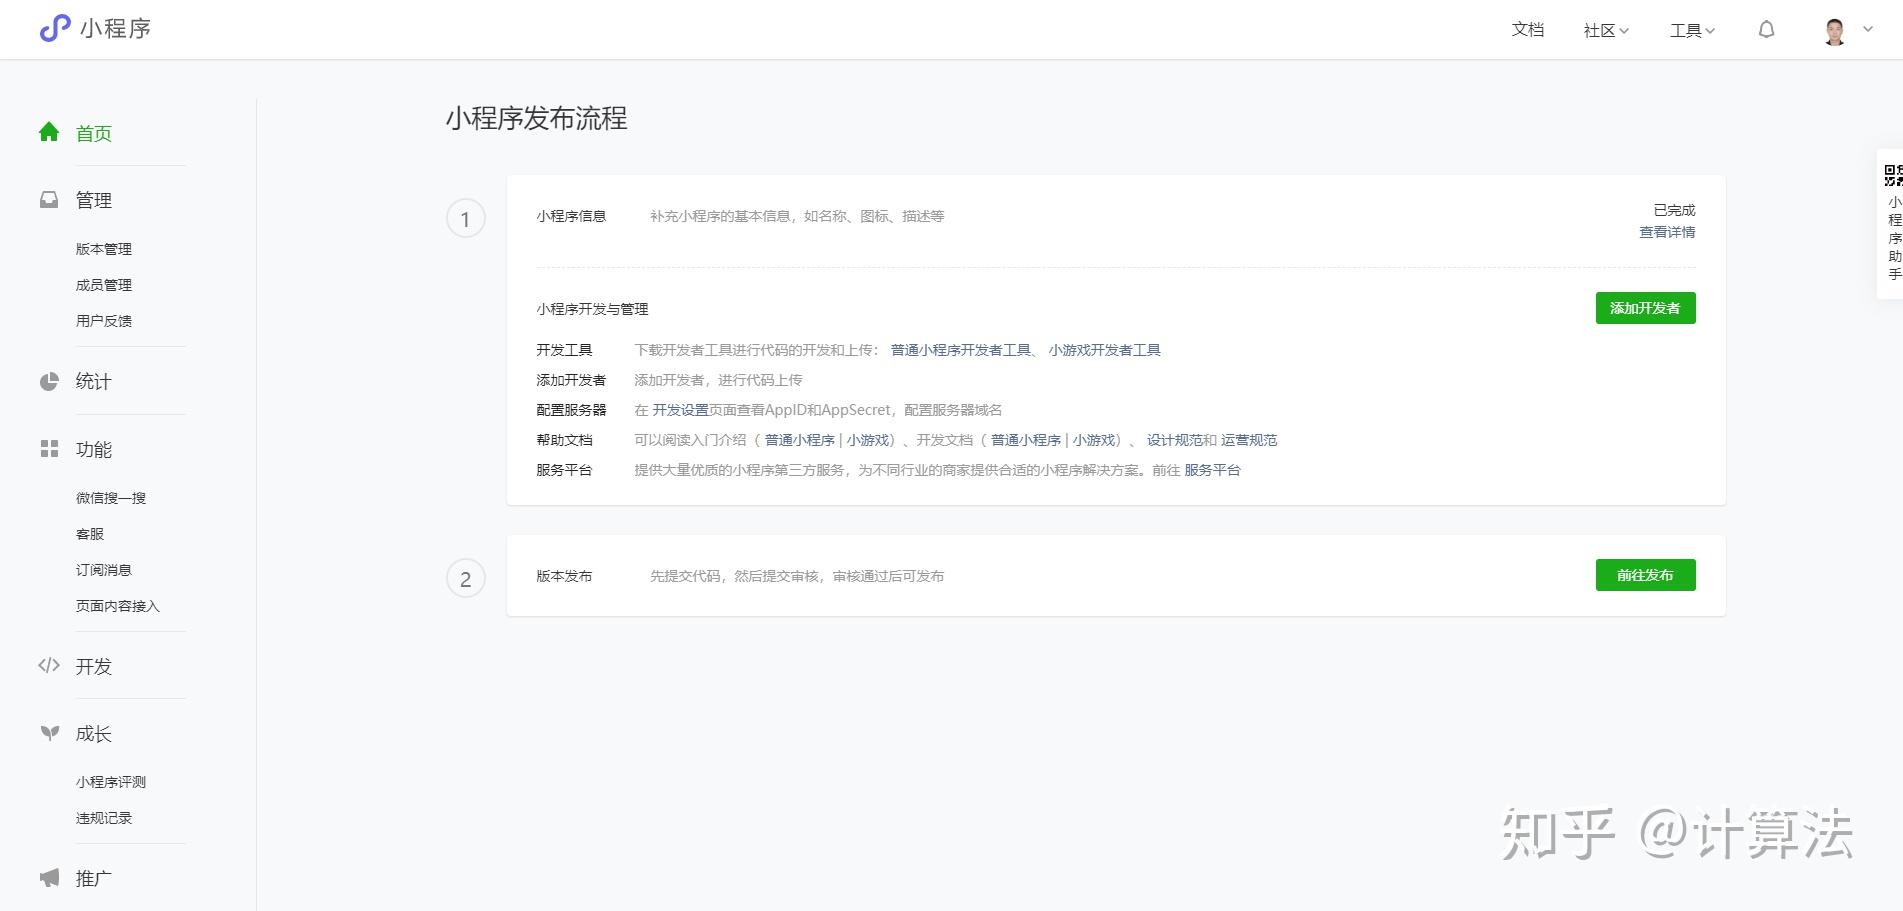Open 客服 in the sidebar
1903x911 pixels.
tap(90, 534)
